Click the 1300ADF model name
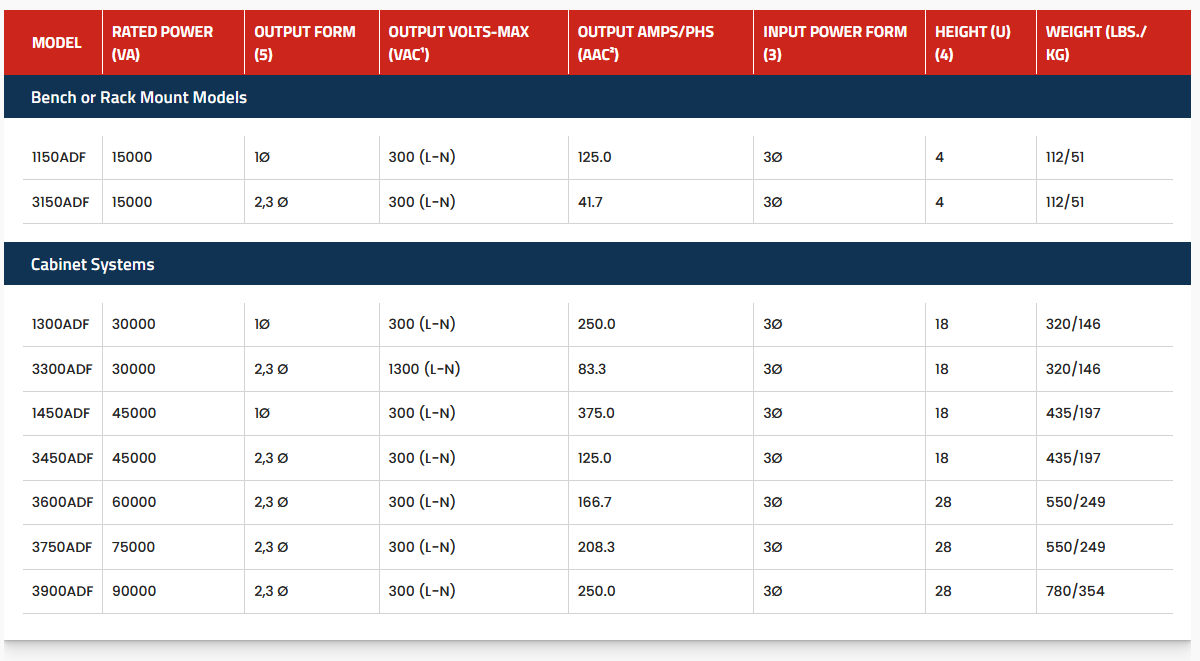The image size is (1200, 661). pyautogui.click(x=61, y=324)
